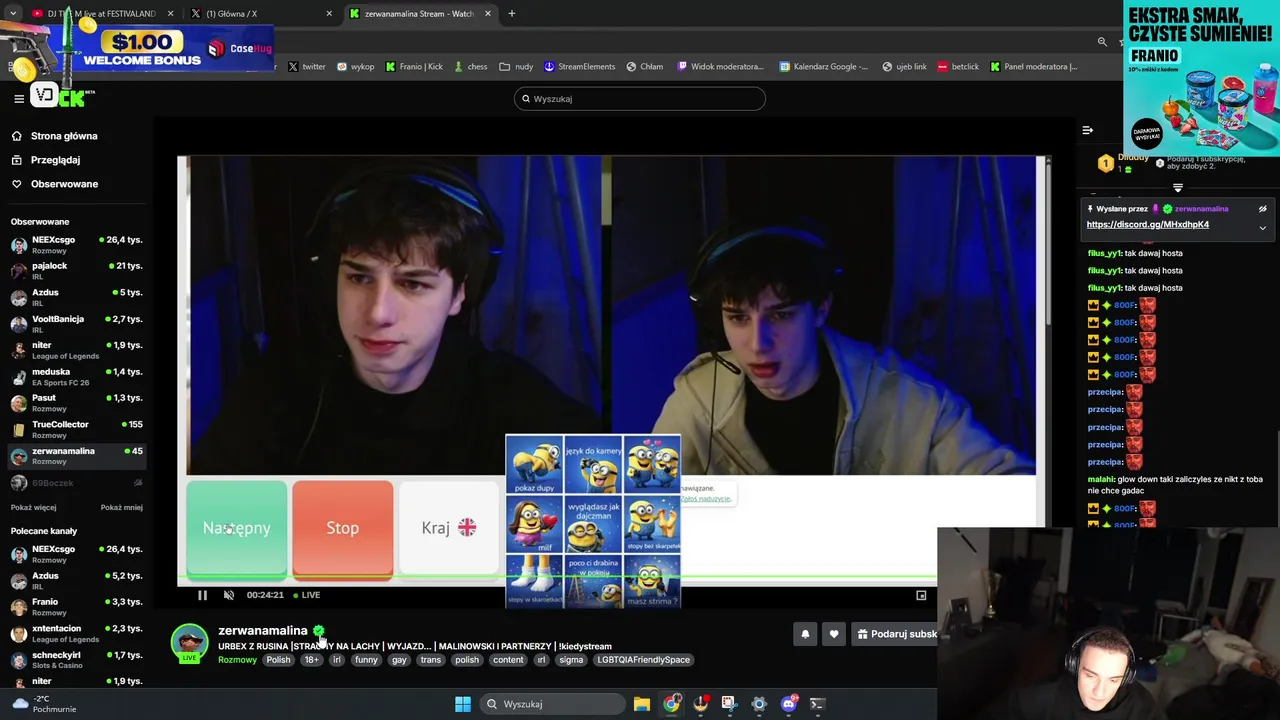
Task: Toggle theater mode icon in player
Action: (921, 595)
